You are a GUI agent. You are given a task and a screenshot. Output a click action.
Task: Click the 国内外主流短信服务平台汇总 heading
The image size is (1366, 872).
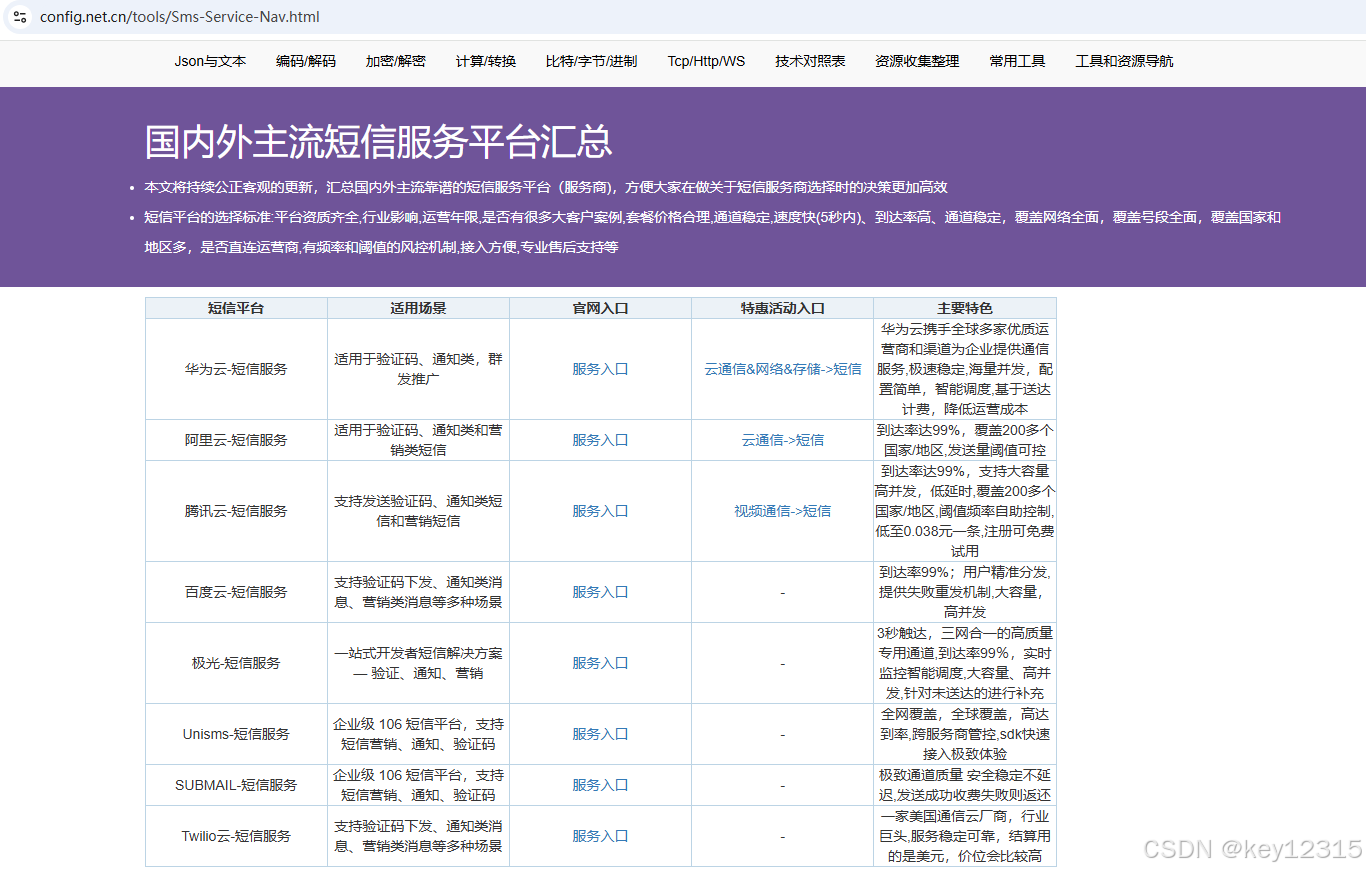pyautogui.click(x=378, y=142)
